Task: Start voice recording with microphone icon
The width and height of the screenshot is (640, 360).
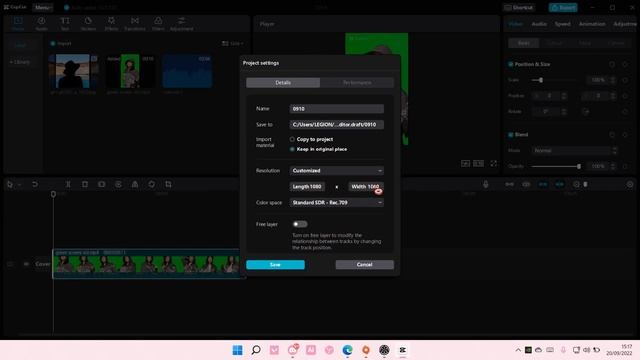Action: pos(485,184)
